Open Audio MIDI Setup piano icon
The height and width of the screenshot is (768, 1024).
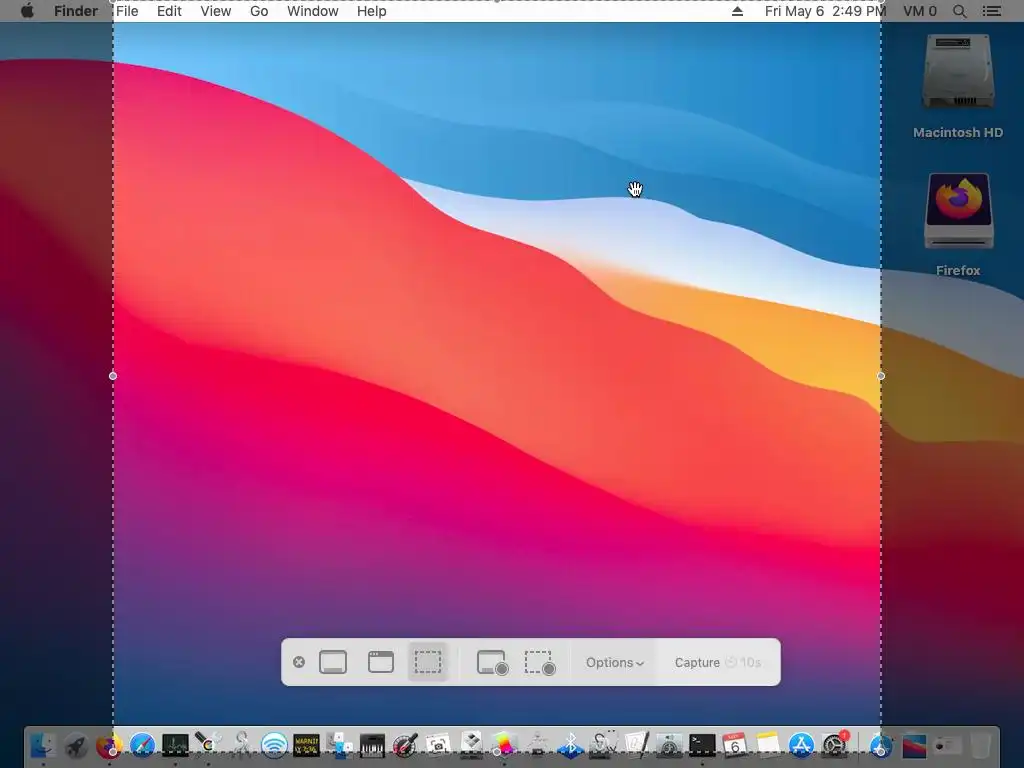pos(372,744)
